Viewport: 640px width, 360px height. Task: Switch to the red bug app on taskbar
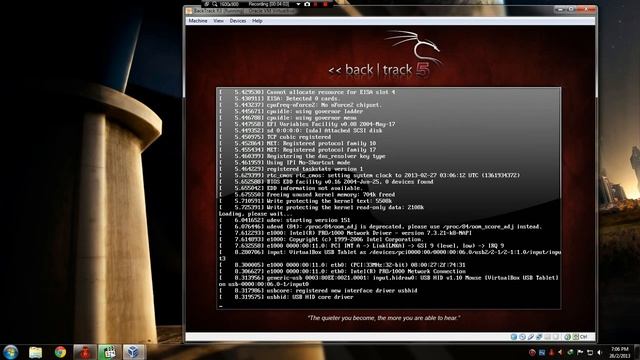(85, 352)
